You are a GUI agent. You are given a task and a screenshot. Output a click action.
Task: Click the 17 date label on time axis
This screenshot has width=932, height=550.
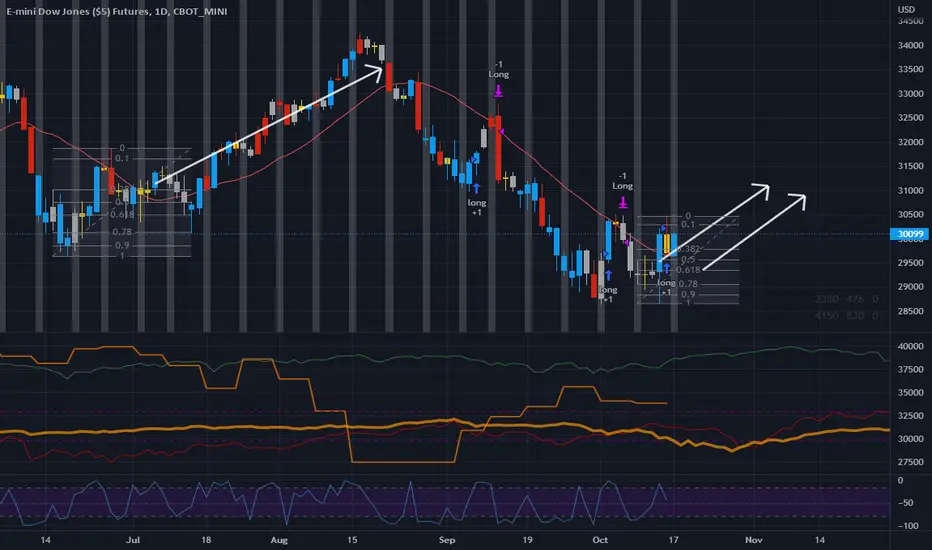(x=673, y=540)
